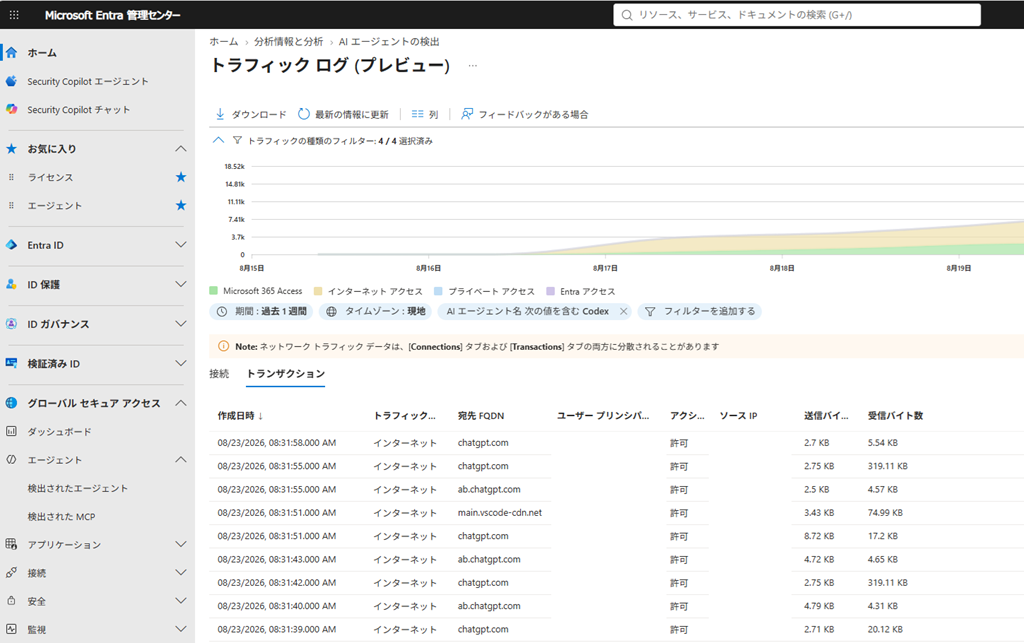Collapse the chart panel chevron

218,140
